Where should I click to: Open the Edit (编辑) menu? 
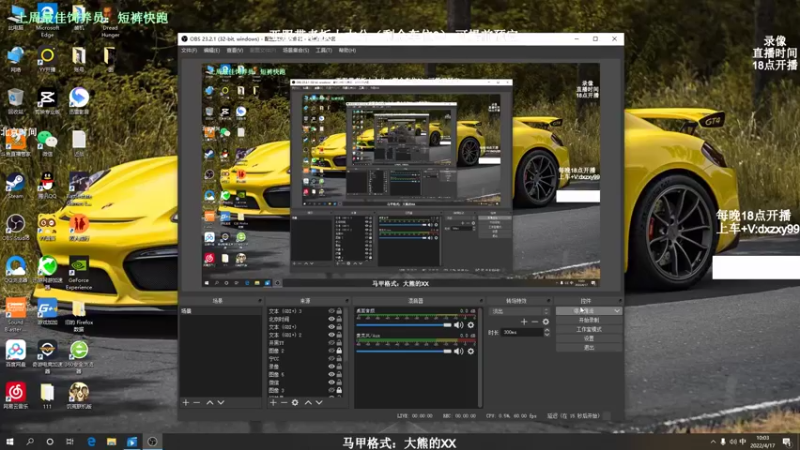click(x=211, y=51)
